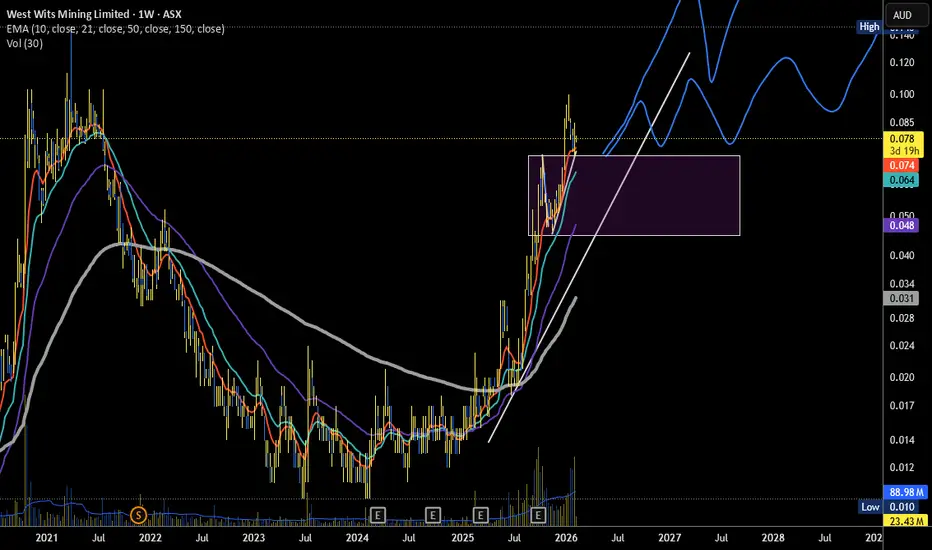Click the 0.012 price scale label
This screenshot has width=932, height=550.
point(902,467)
